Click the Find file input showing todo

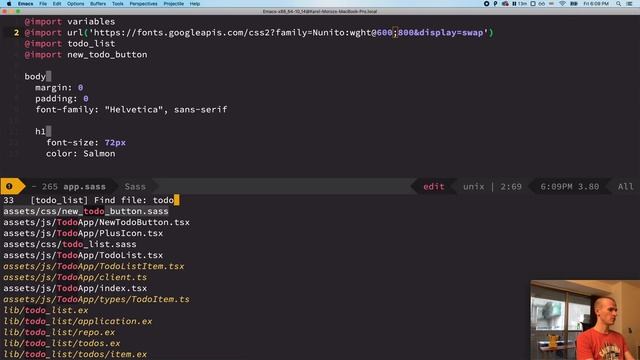[x=166, y=200]
